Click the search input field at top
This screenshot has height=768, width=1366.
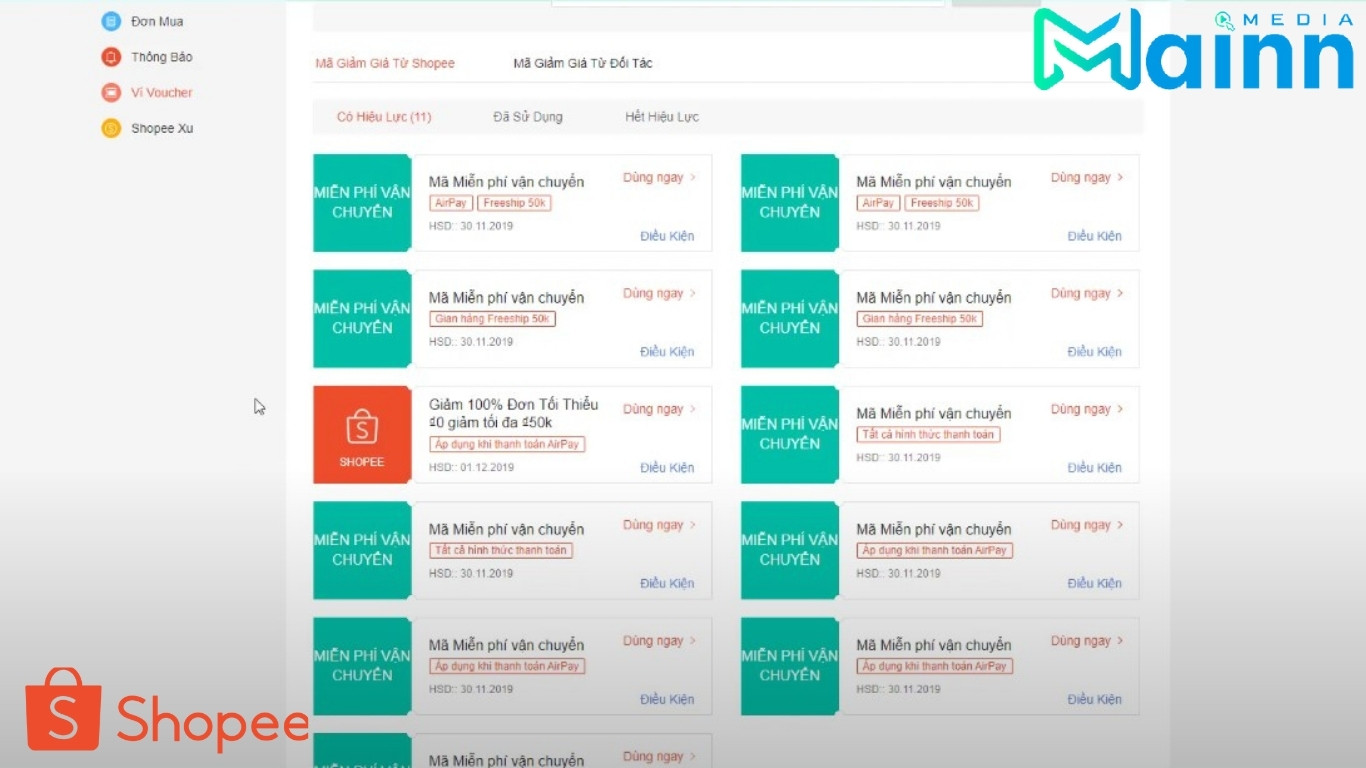point(747,3)
